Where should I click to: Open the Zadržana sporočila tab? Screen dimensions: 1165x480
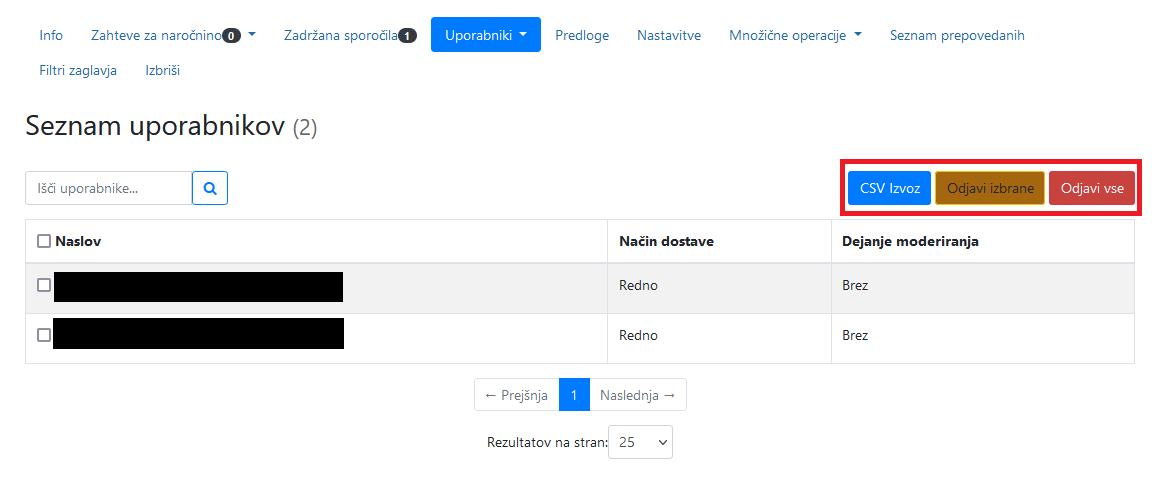pyautogui.click(x=350, y=35)
